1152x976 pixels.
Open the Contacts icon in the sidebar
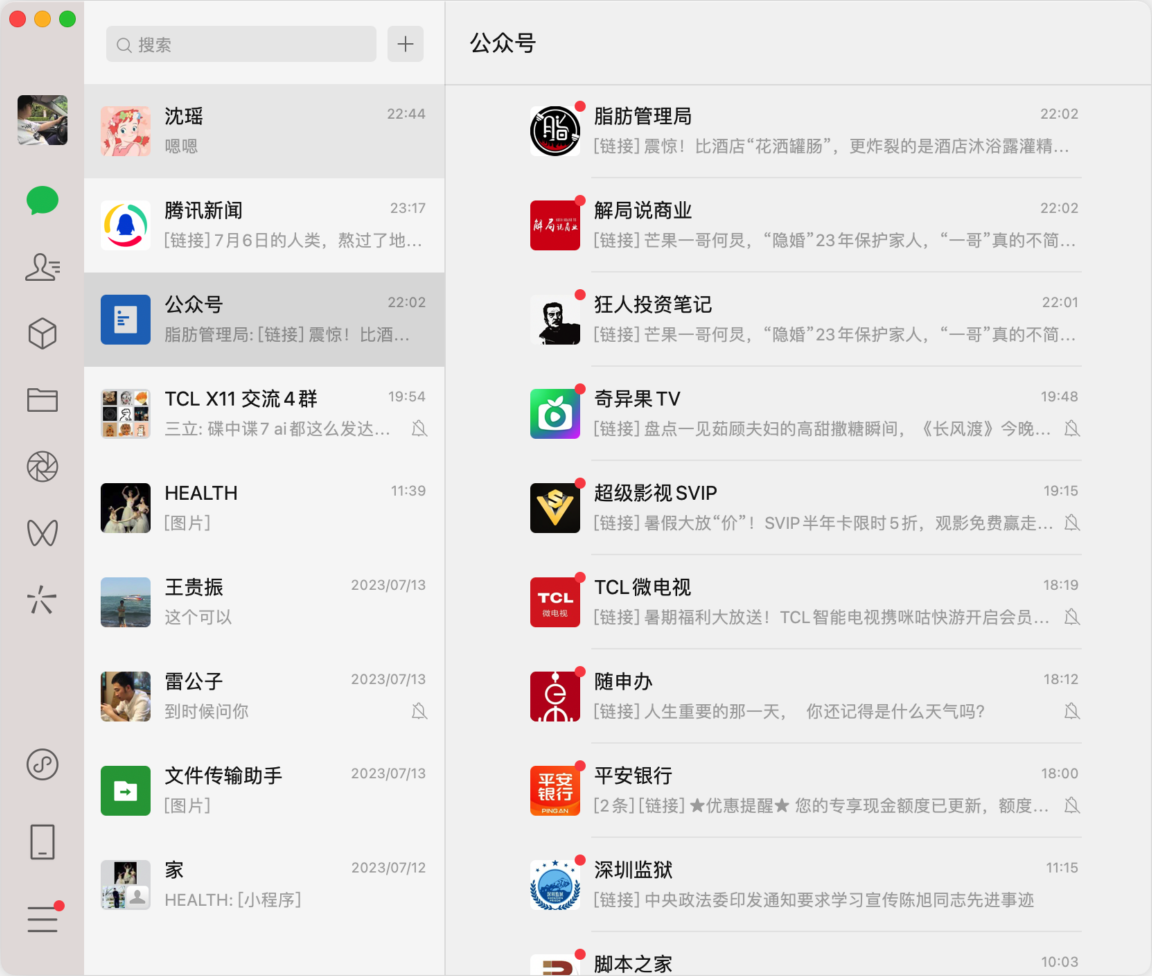pyautogui.click(x=42, y=267)
